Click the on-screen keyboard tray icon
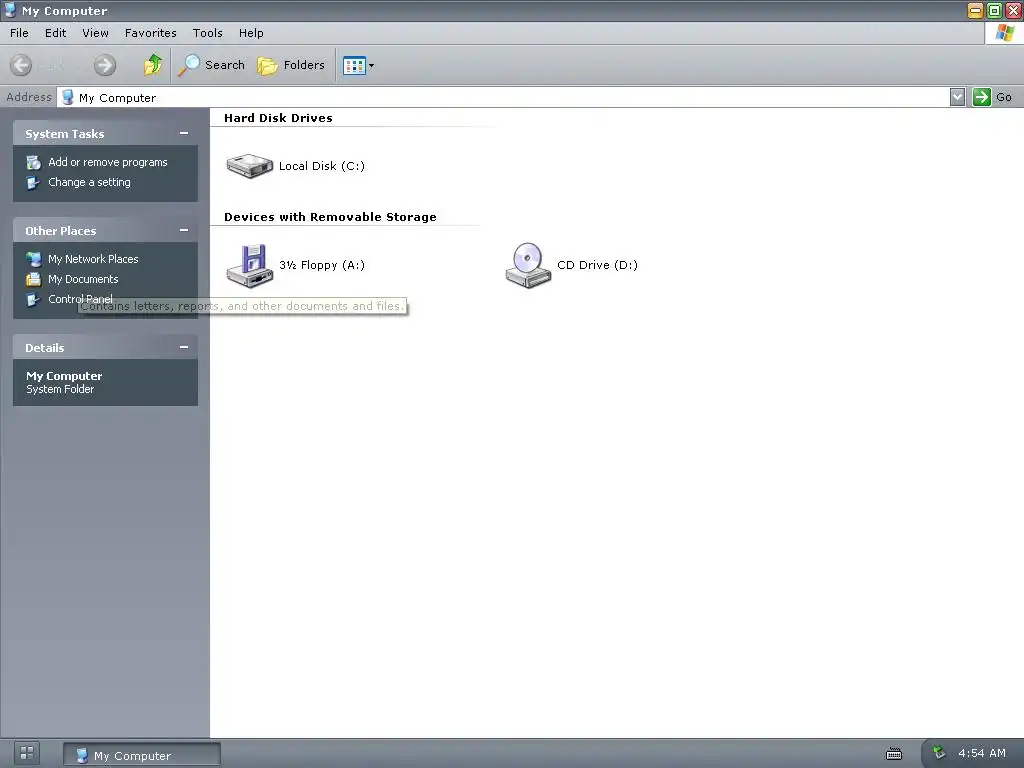Screen dimensions: 1024x768 pyautogui.click(x=894, y=754)
